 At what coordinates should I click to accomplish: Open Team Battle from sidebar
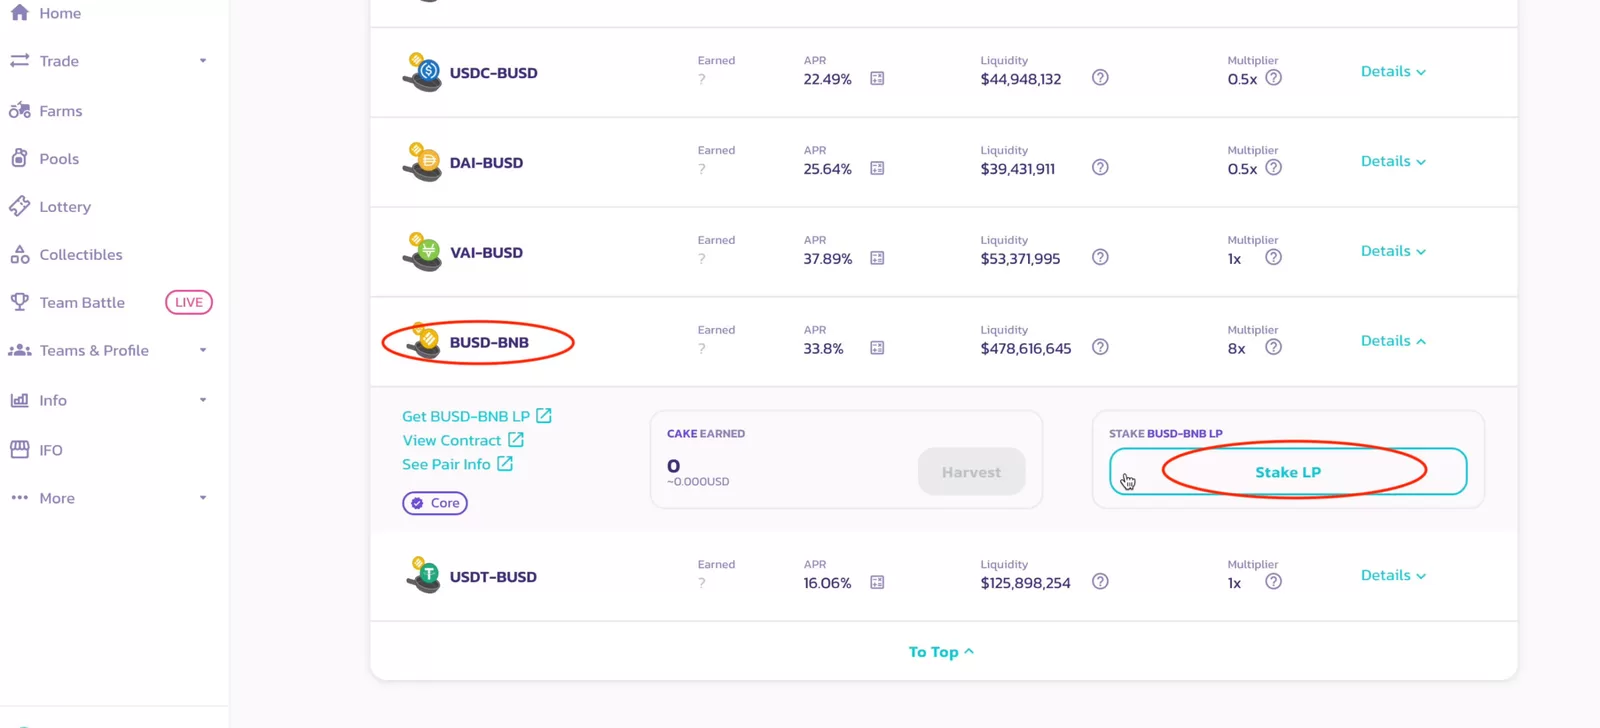(x=82, y=303)
